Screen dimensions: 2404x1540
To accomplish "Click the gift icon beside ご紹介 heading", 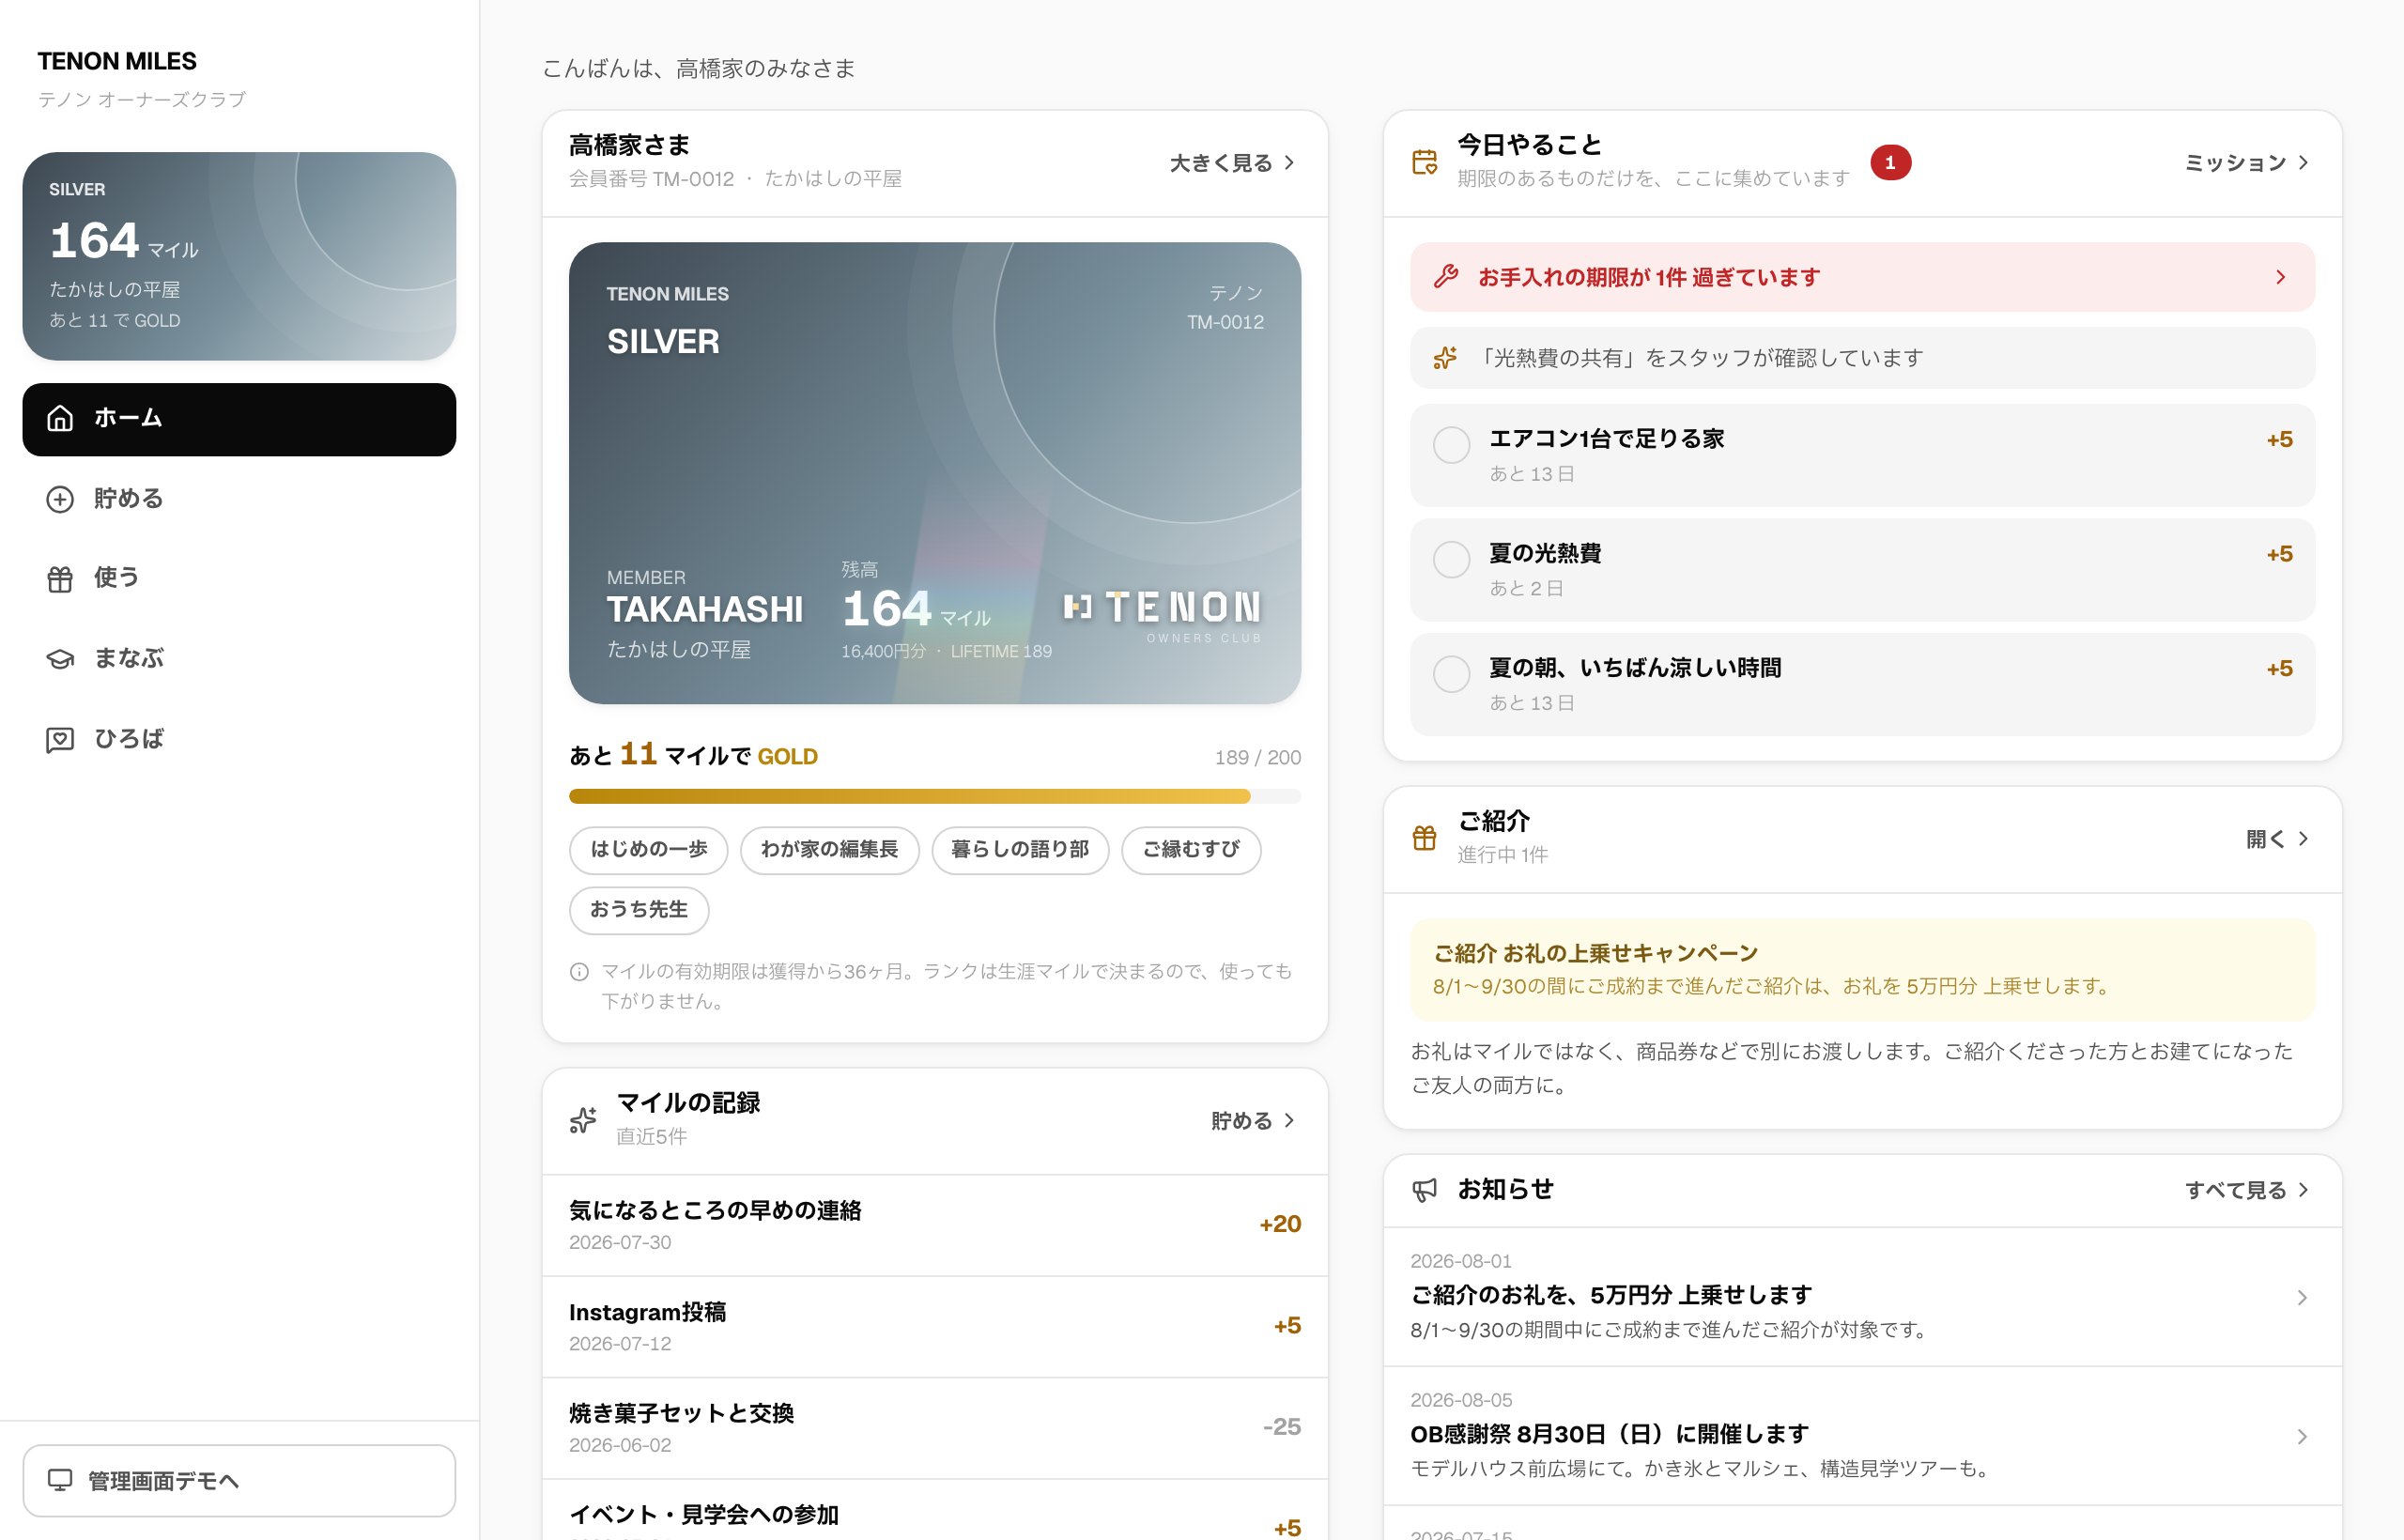I will (1424, 838).
